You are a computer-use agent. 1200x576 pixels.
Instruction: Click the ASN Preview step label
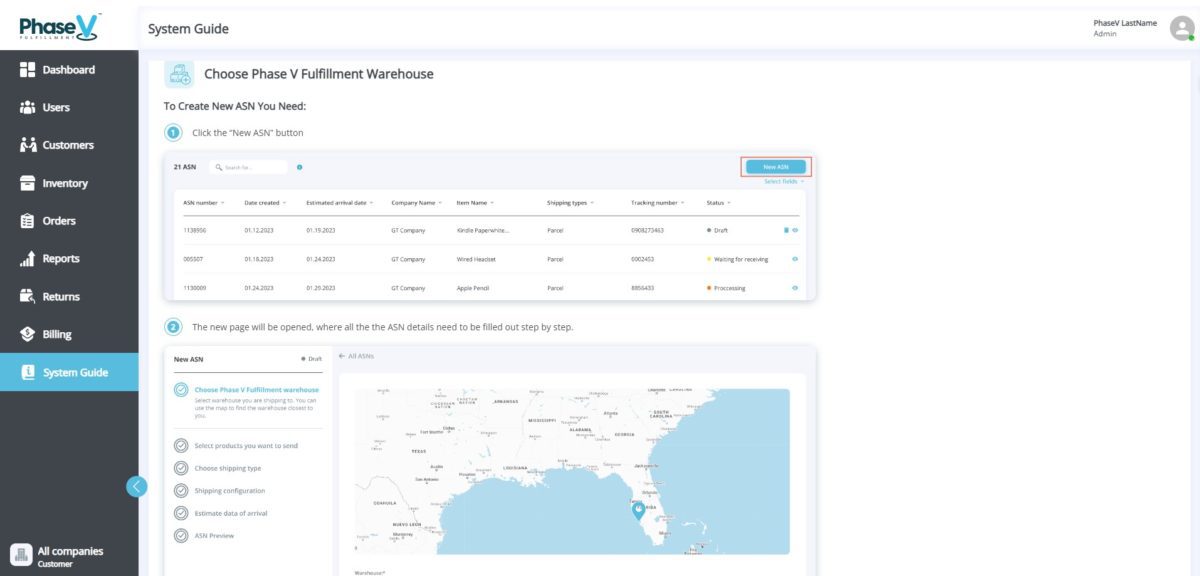point(216,536)
